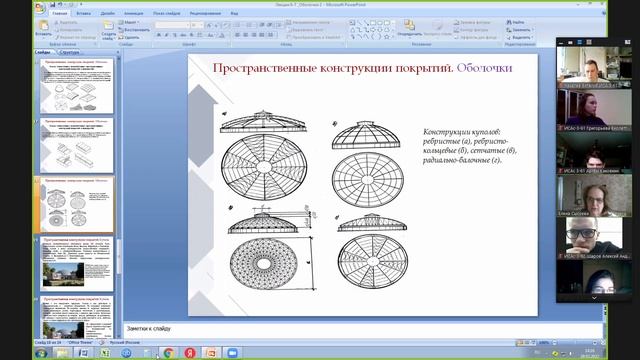Open the Анимация ribbon tab

[x=133, y=13]
